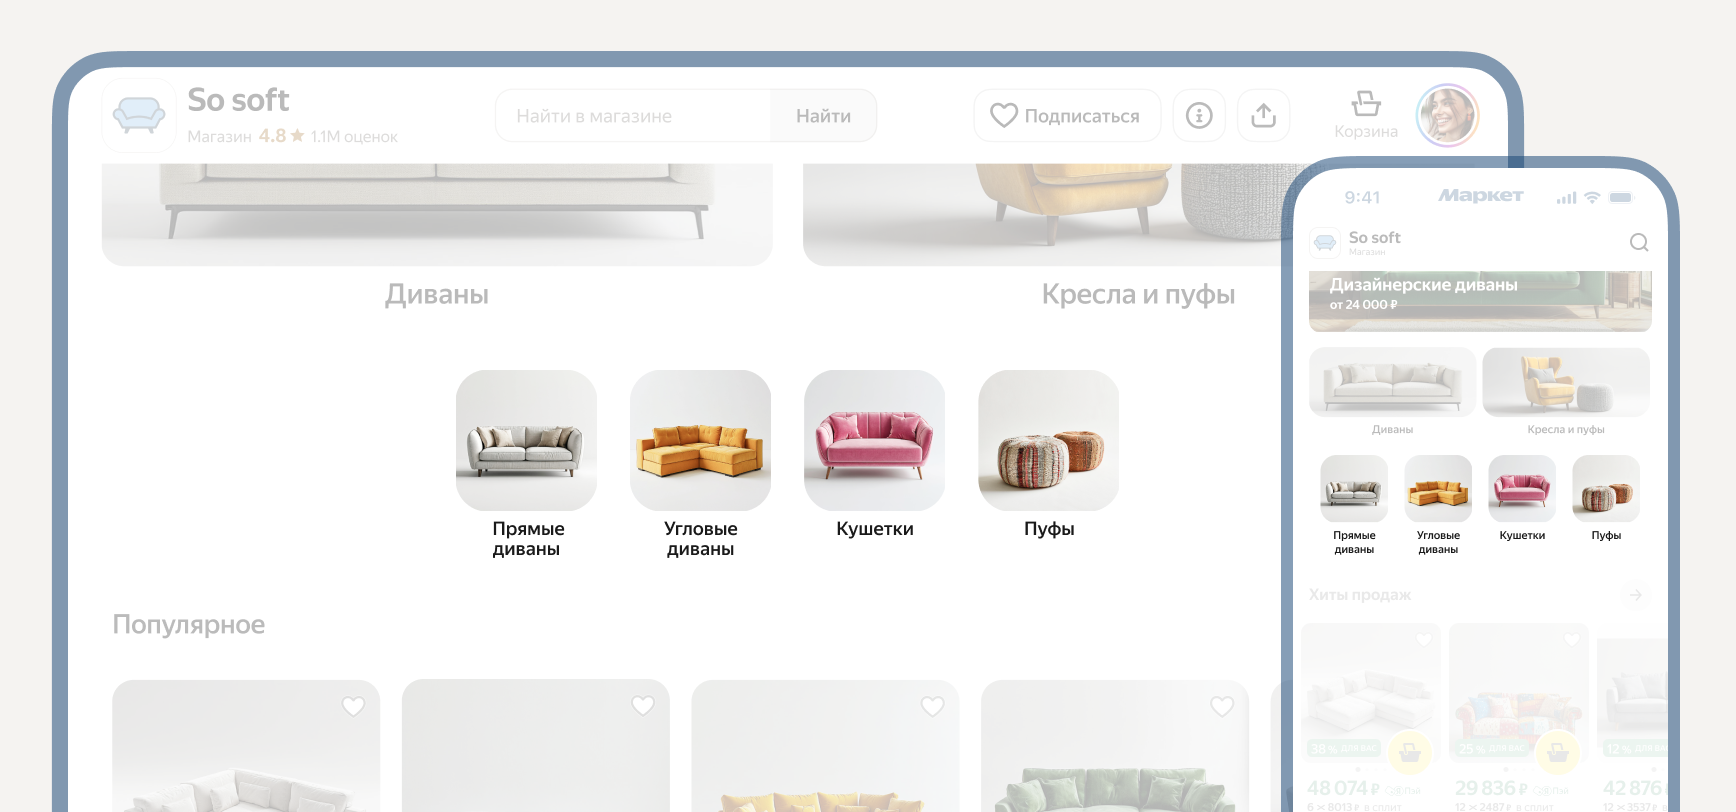The width and height of the screenshot is (1736, 812).
Task: Open Корзина cart icon on tablet
Action: 1366,115
